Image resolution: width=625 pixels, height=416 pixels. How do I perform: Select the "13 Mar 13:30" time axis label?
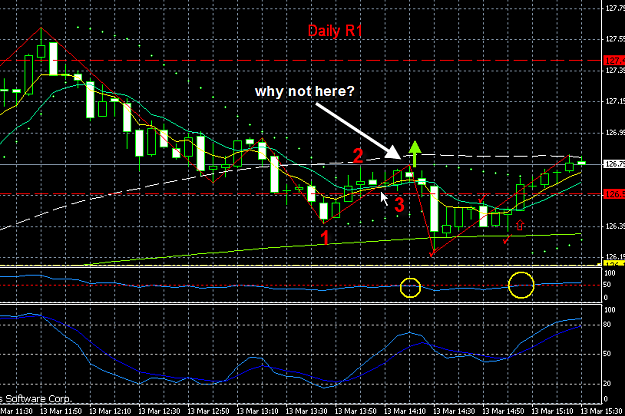click(307, 411)
